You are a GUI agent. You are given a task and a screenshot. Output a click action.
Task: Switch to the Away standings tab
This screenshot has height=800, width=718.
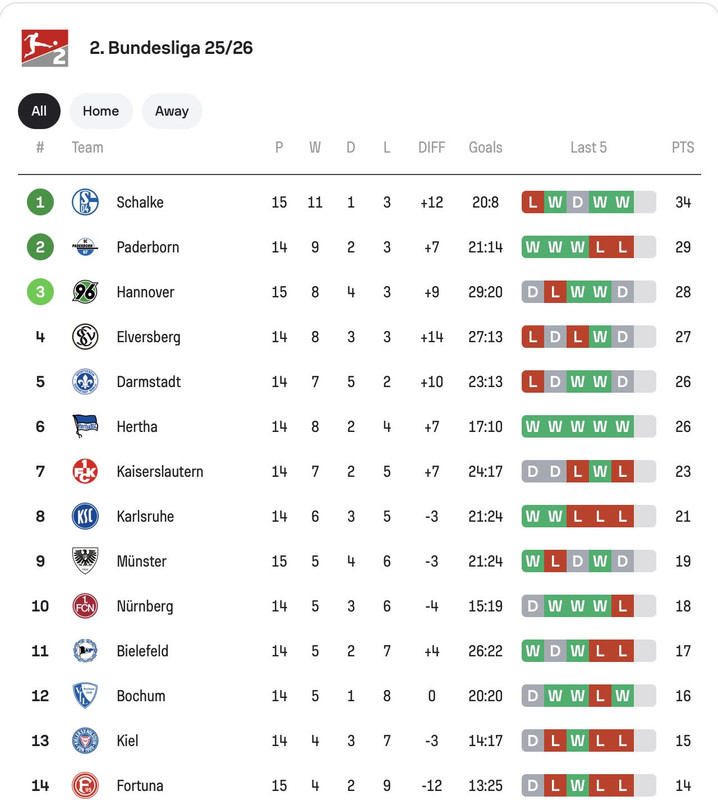click(x=172, y=111)
